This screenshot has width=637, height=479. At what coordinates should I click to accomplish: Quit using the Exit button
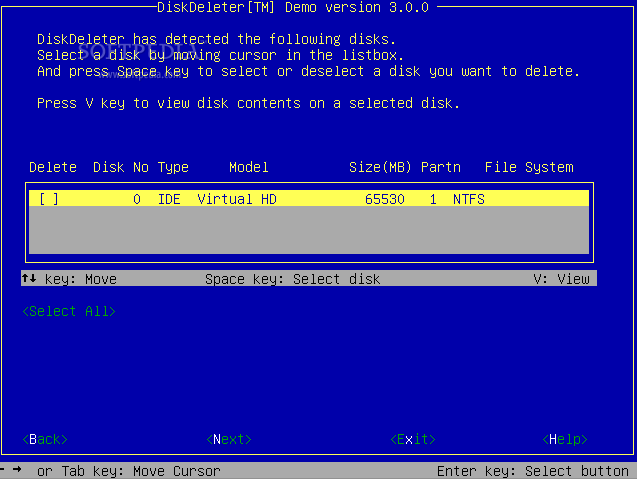[413, 439]
